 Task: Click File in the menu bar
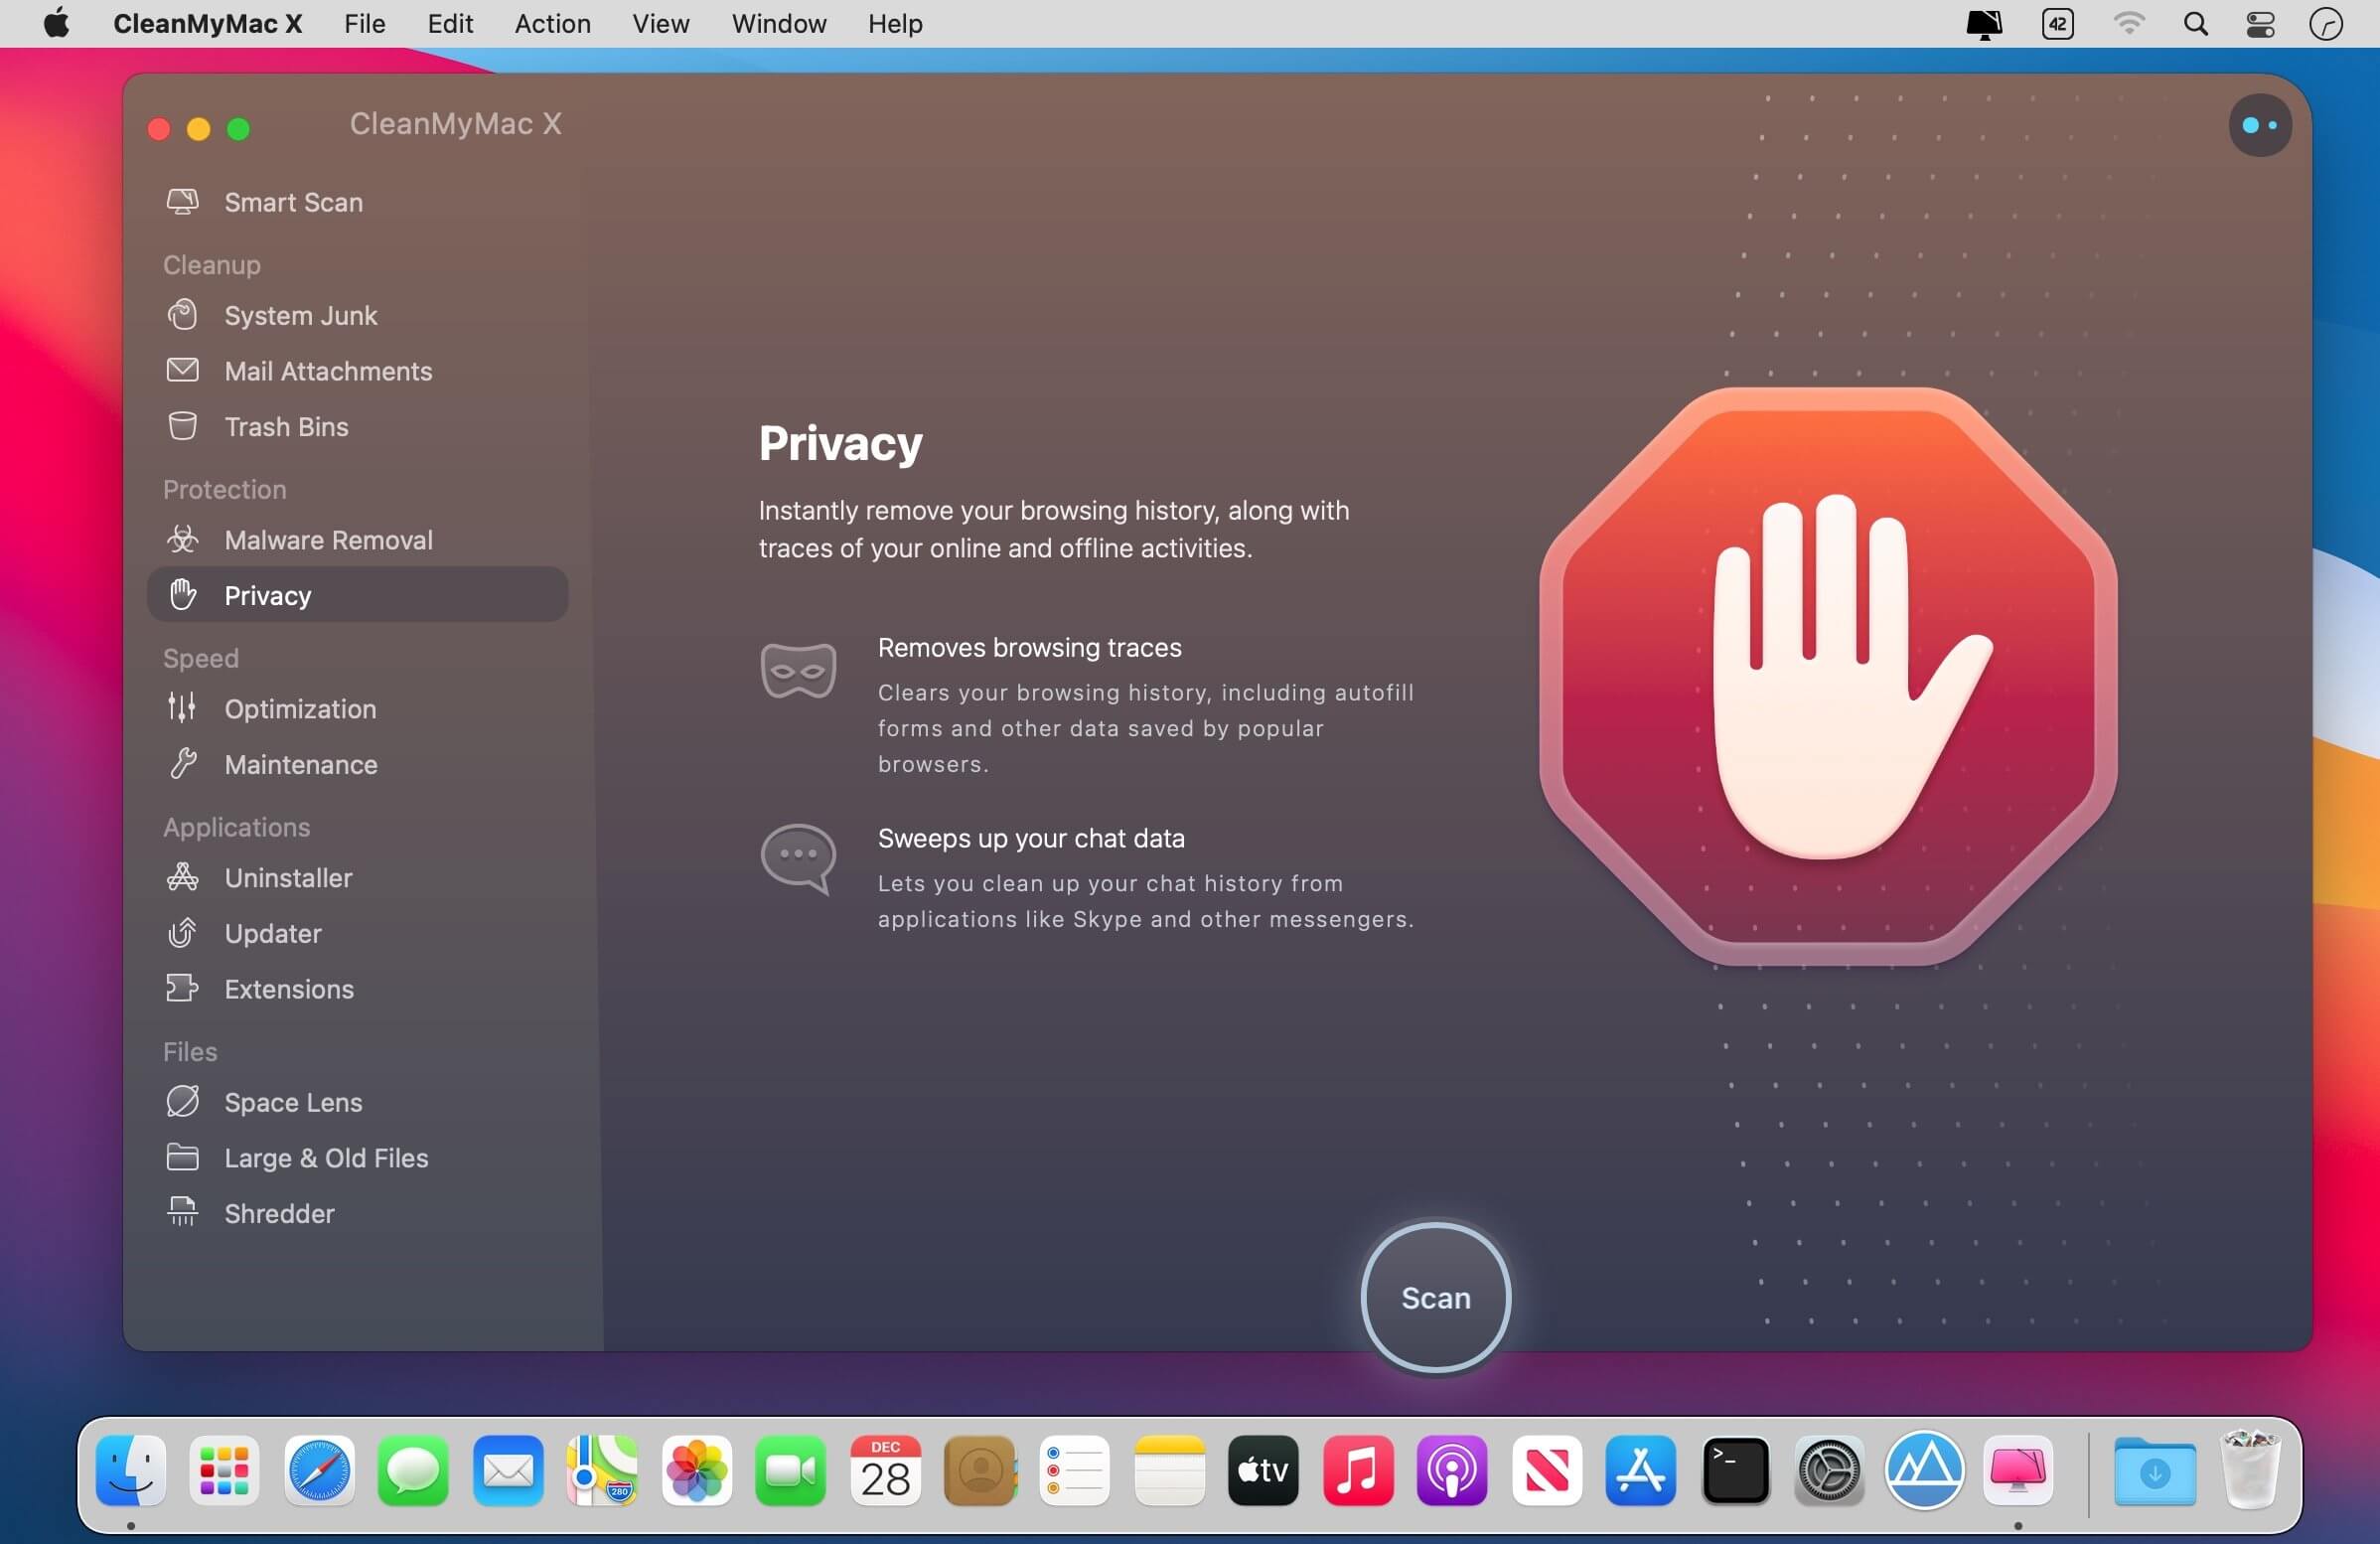[x=363, y=23]
